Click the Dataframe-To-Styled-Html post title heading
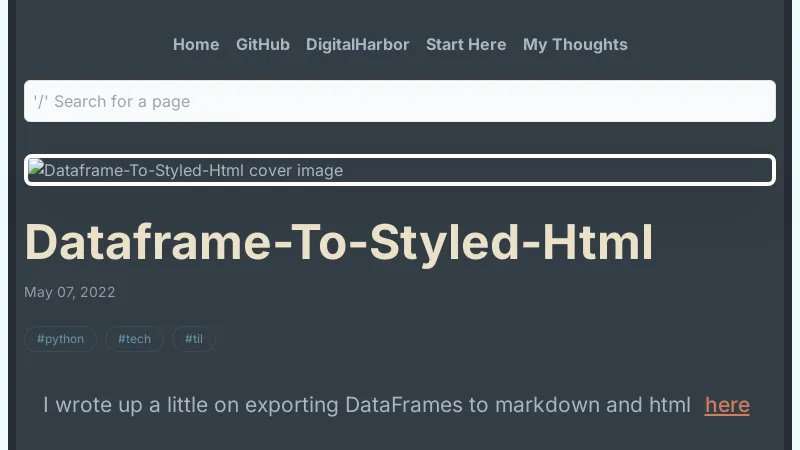 tap(338, 242)
